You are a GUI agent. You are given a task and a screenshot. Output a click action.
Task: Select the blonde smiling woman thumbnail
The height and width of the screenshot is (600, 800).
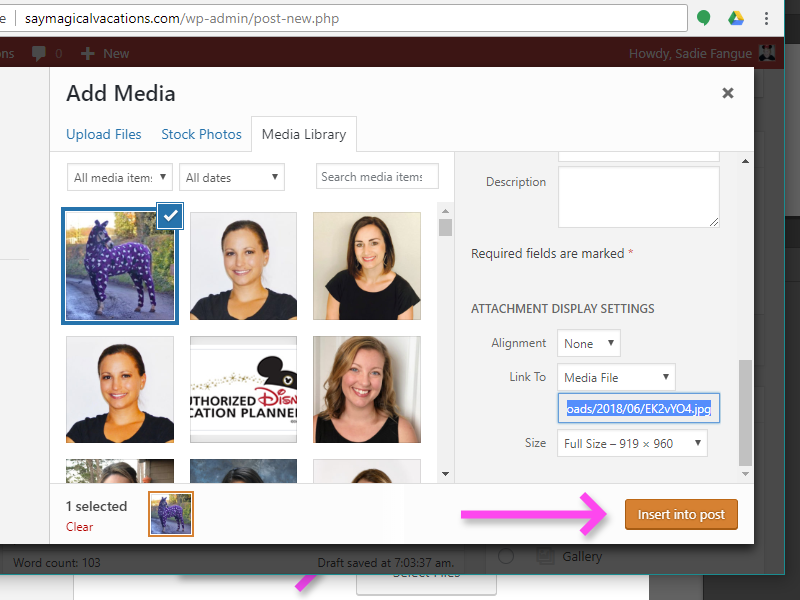(x=367, y=389)
